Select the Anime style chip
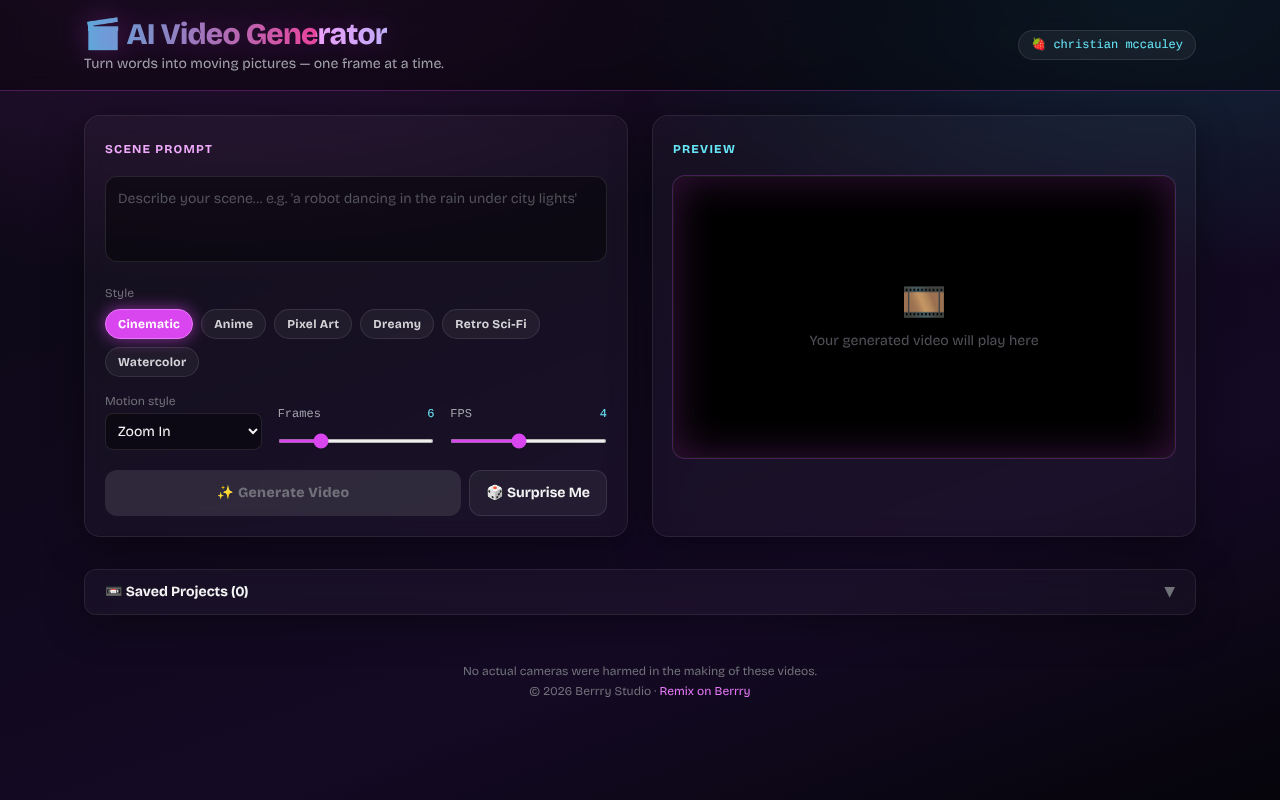The image size is (1280, 800). tap(233, 324)
